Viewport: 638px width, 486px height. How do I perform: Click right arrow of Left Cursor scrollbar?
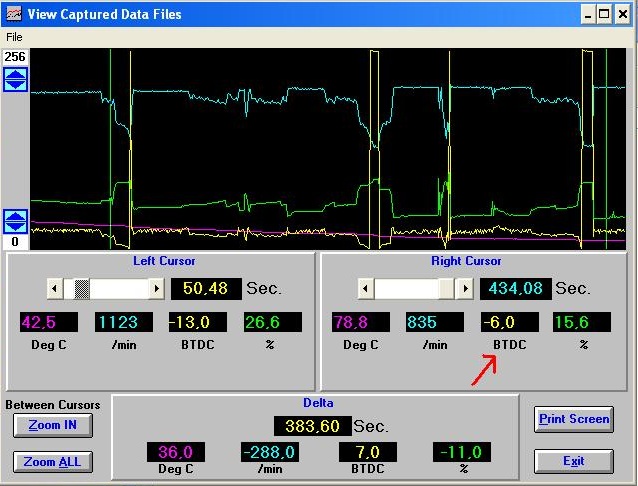point(156,289)
